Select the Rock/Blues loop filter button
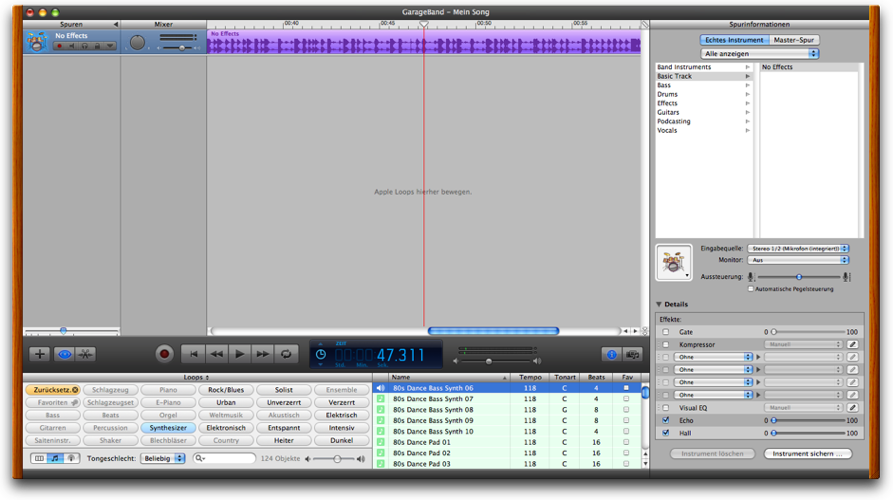 226,390
